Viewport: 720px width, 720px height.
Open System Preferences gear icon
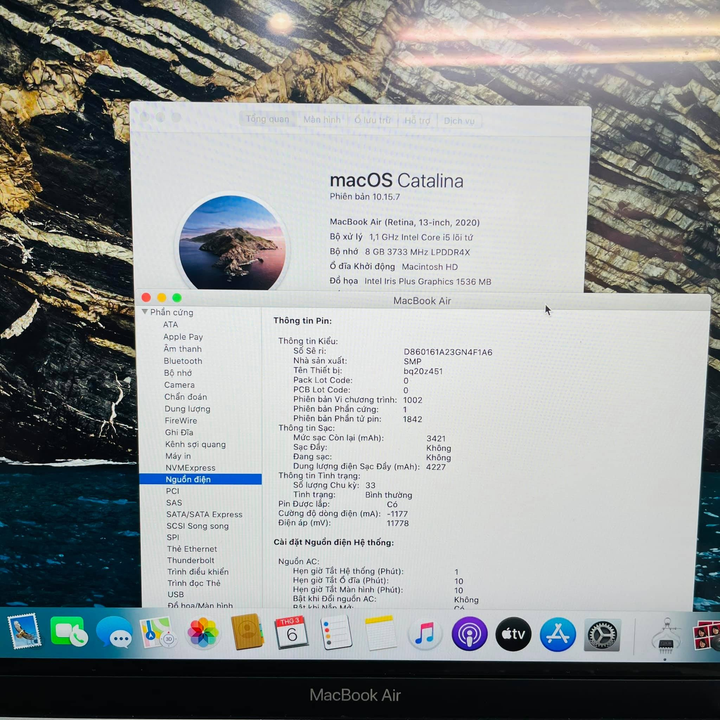[602, 635]
